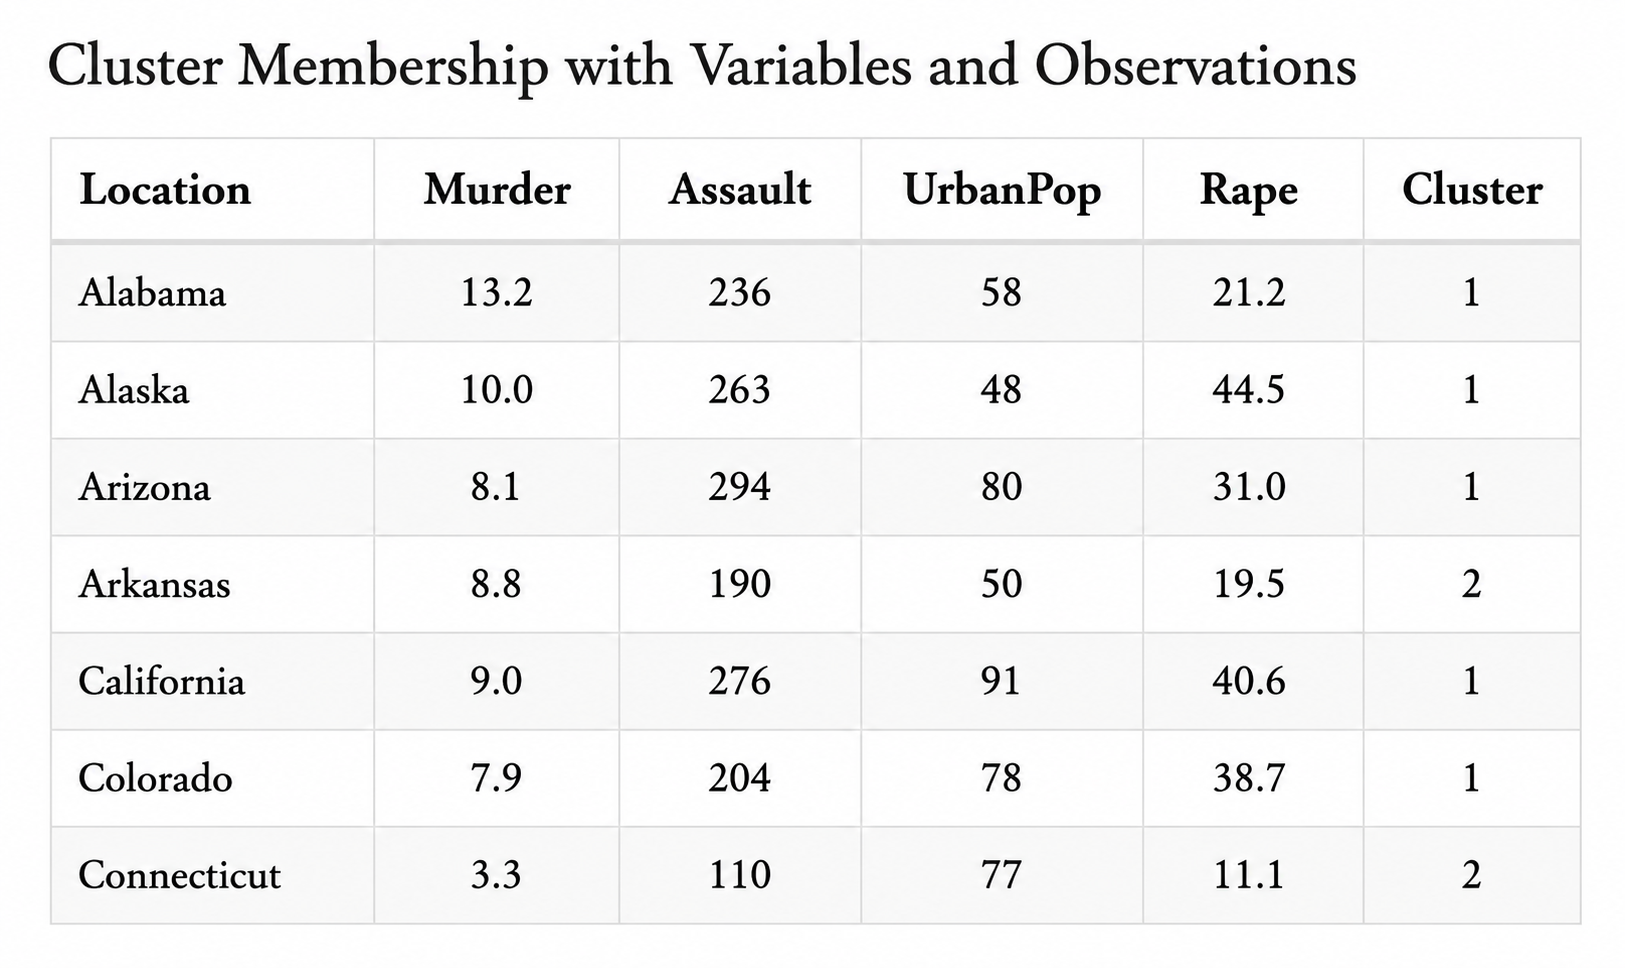Click the Arkansas location cell
Screen dimensions: 1625x968
pos(154,584)
